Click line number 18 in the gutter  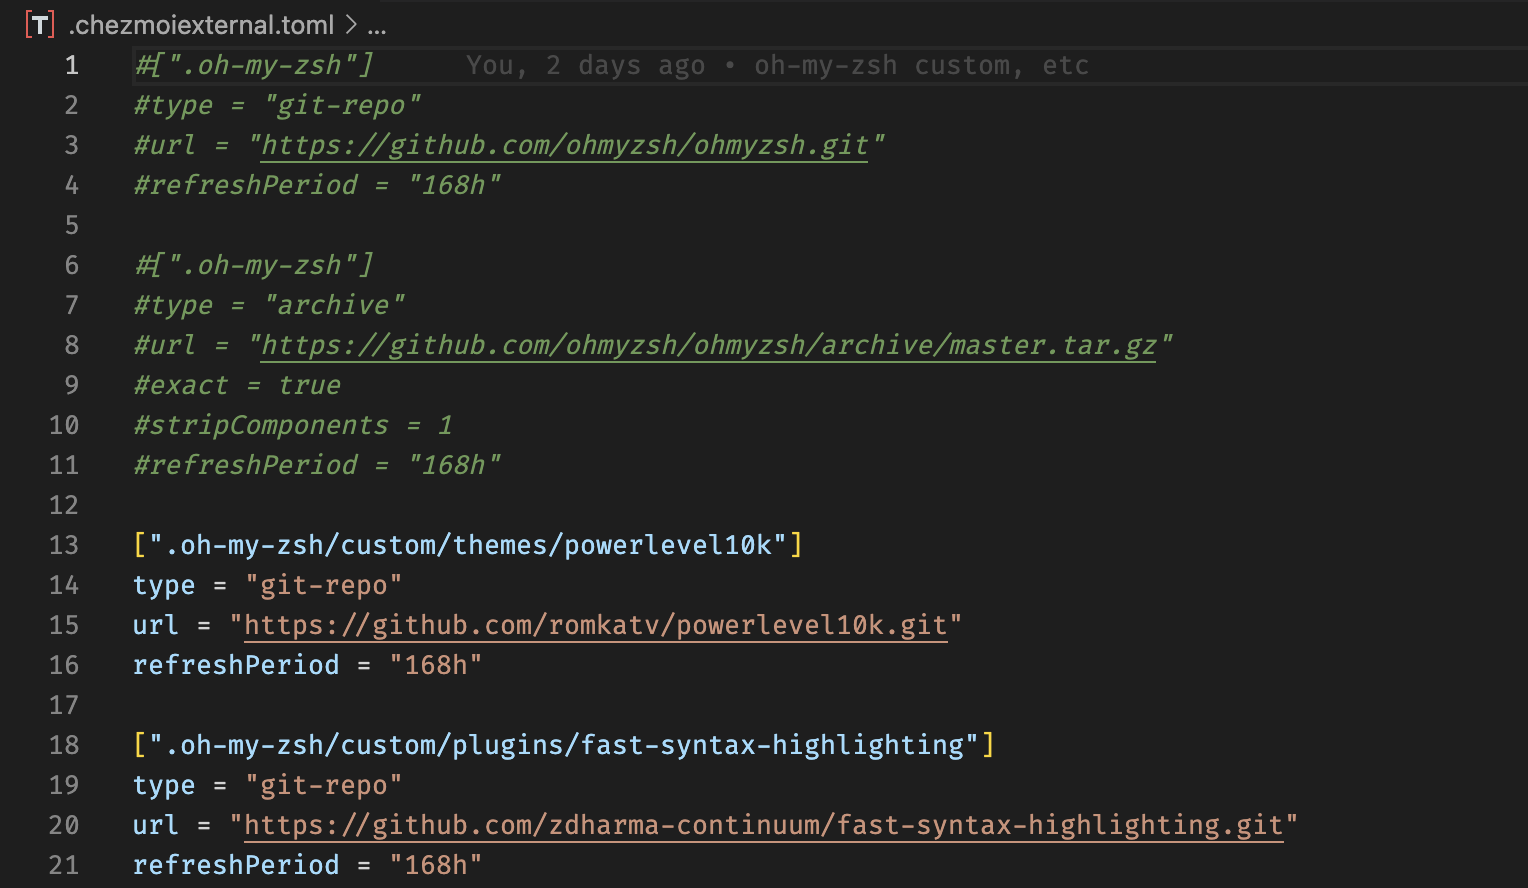[x=64, y=745]
